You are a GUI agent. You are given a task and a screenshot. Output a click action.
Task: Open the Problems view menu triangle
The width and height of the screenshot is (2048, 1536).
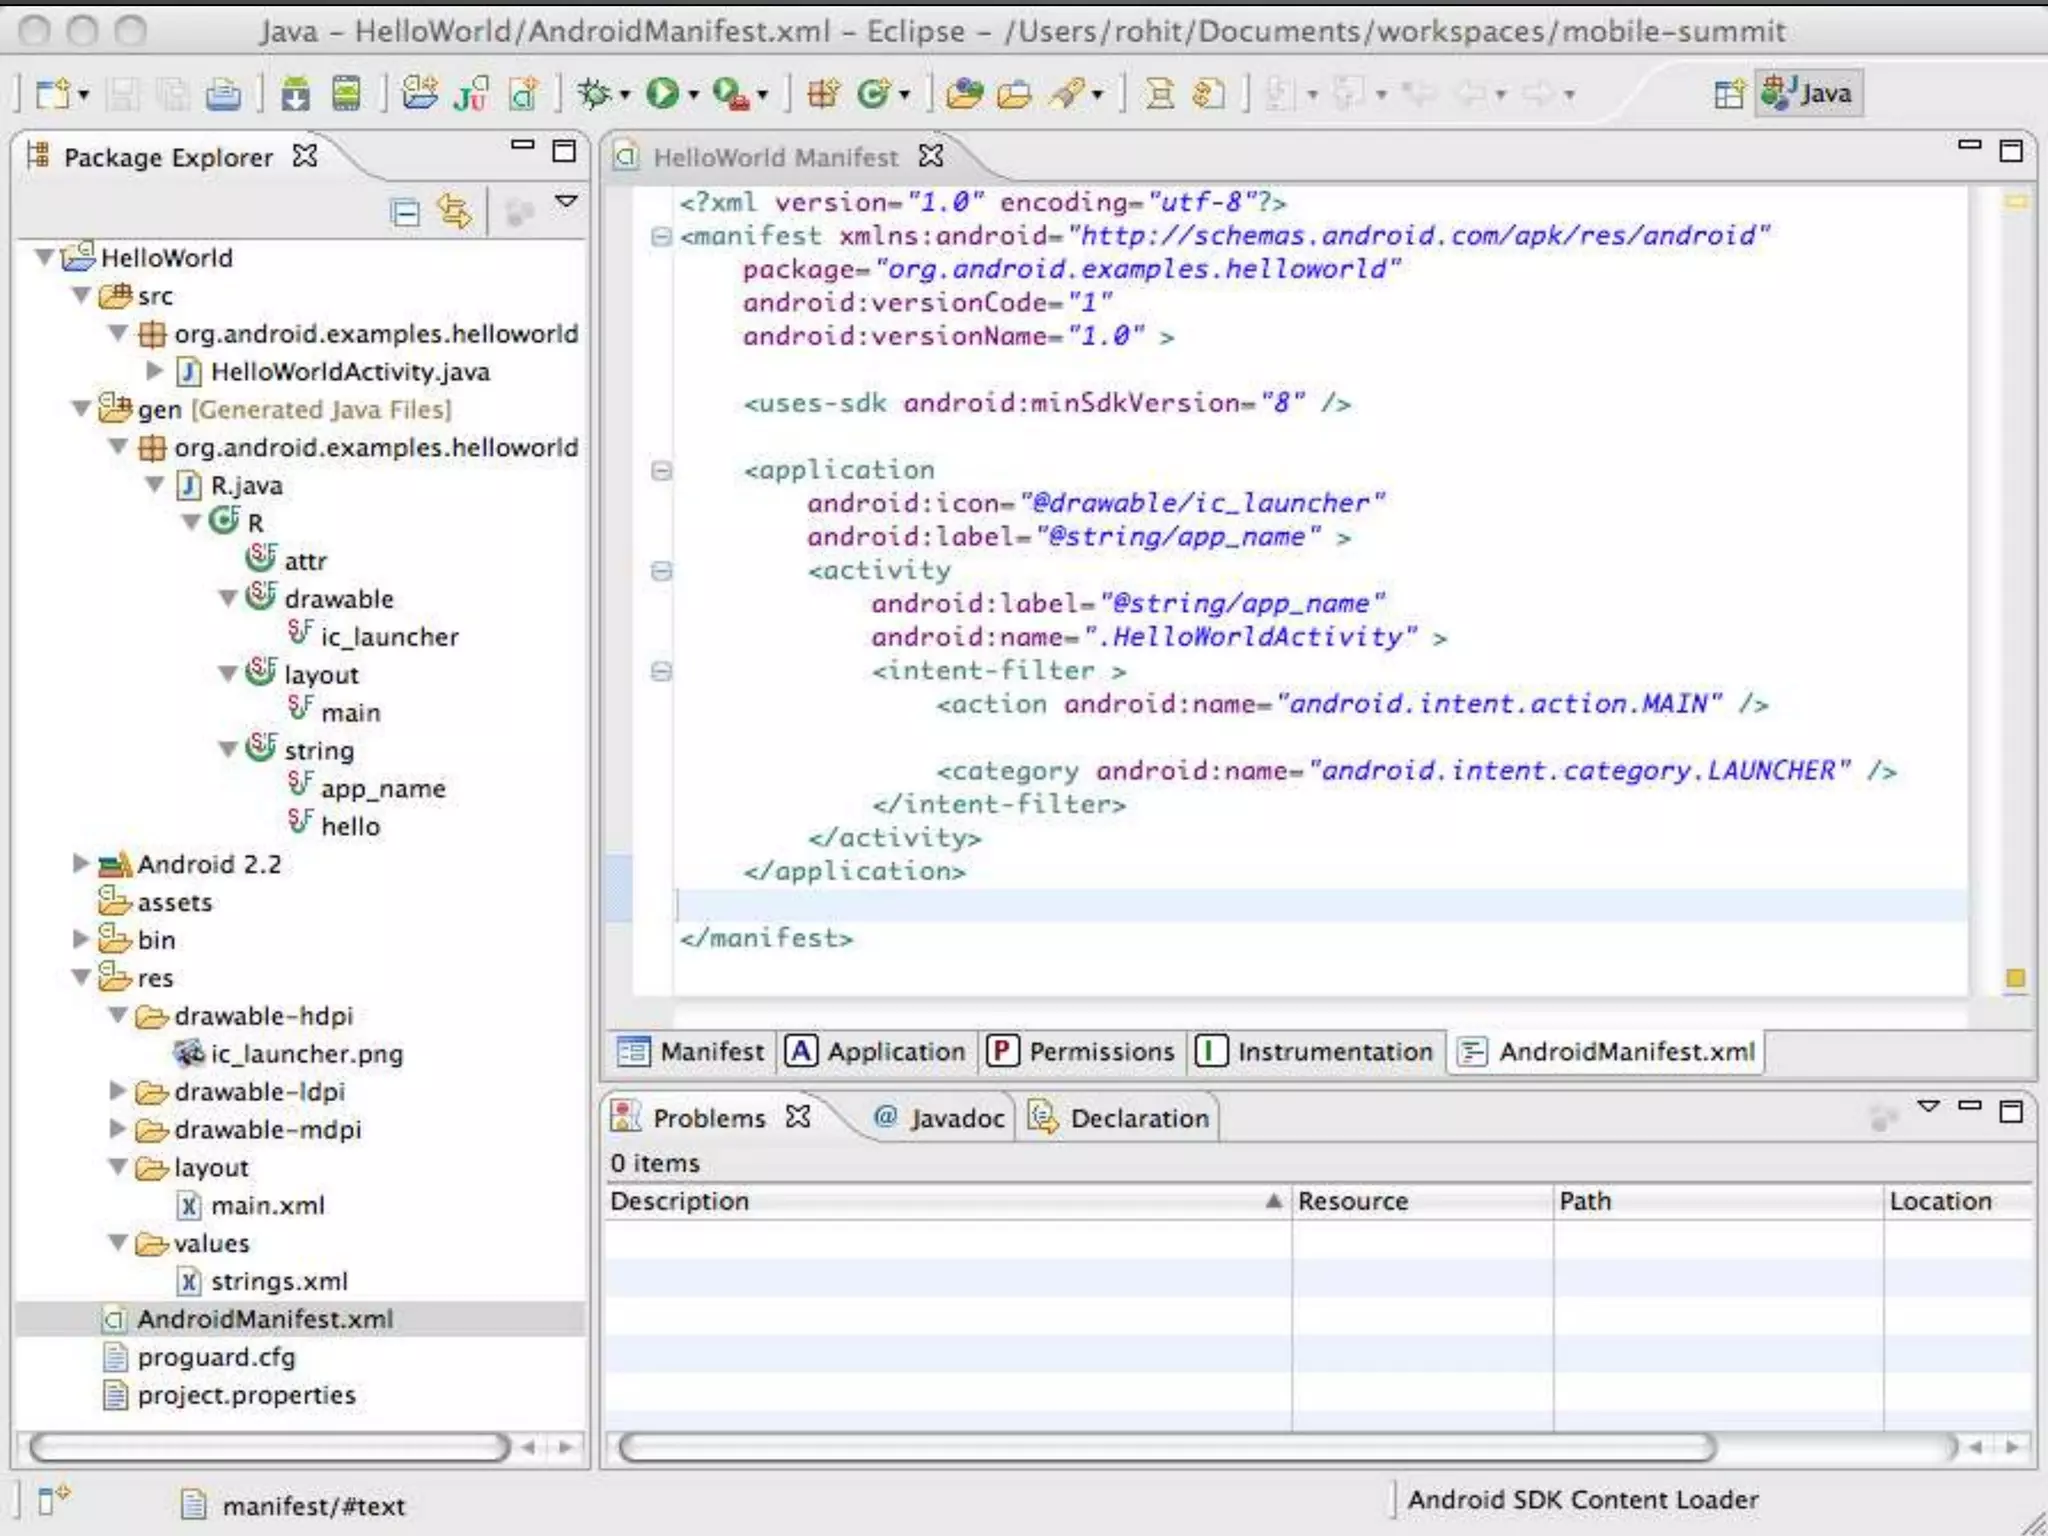coord(1929,1106)
